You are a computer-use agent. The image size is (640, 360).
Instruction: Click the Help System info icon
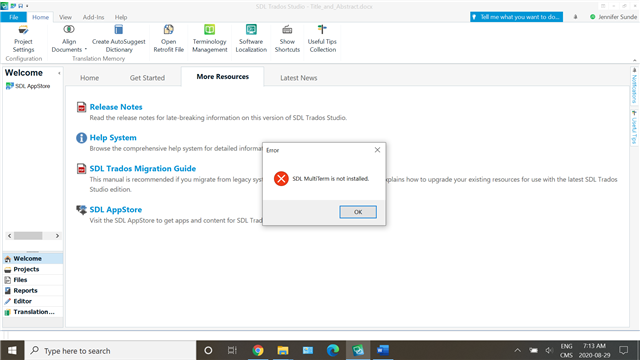coord(81,138)
